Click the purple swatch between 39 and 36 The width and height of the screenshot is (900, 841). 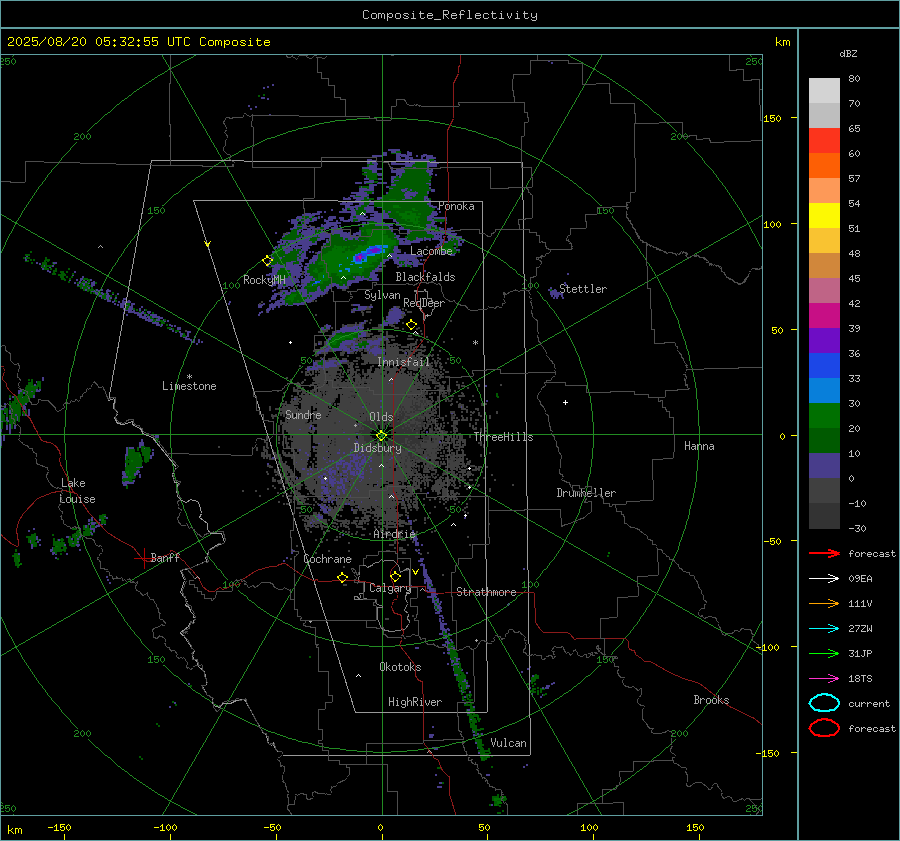pos(824,340)
